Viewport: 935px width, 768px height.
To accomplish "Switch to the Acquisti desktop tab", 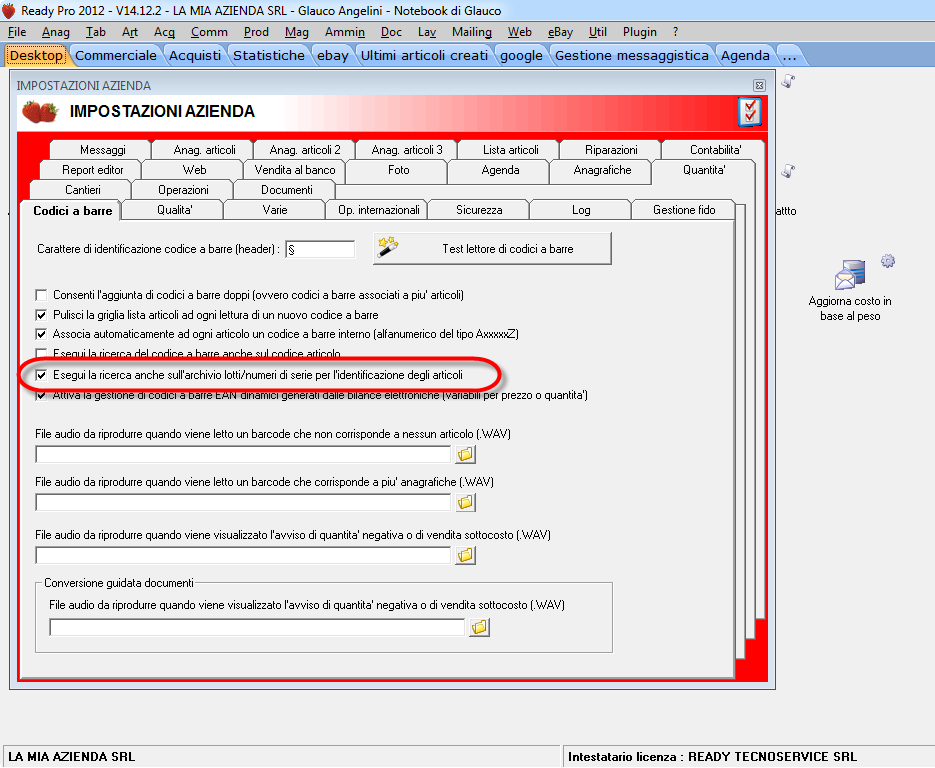I will coord(194,55).
